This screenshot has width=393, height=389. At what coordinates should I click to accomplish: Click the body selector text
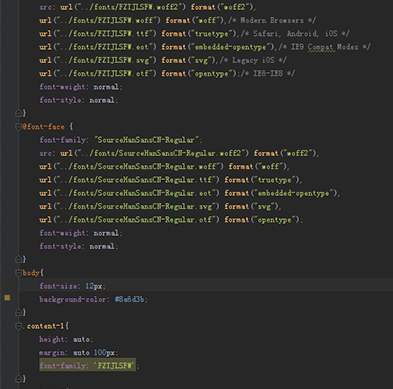click(31, 273)
